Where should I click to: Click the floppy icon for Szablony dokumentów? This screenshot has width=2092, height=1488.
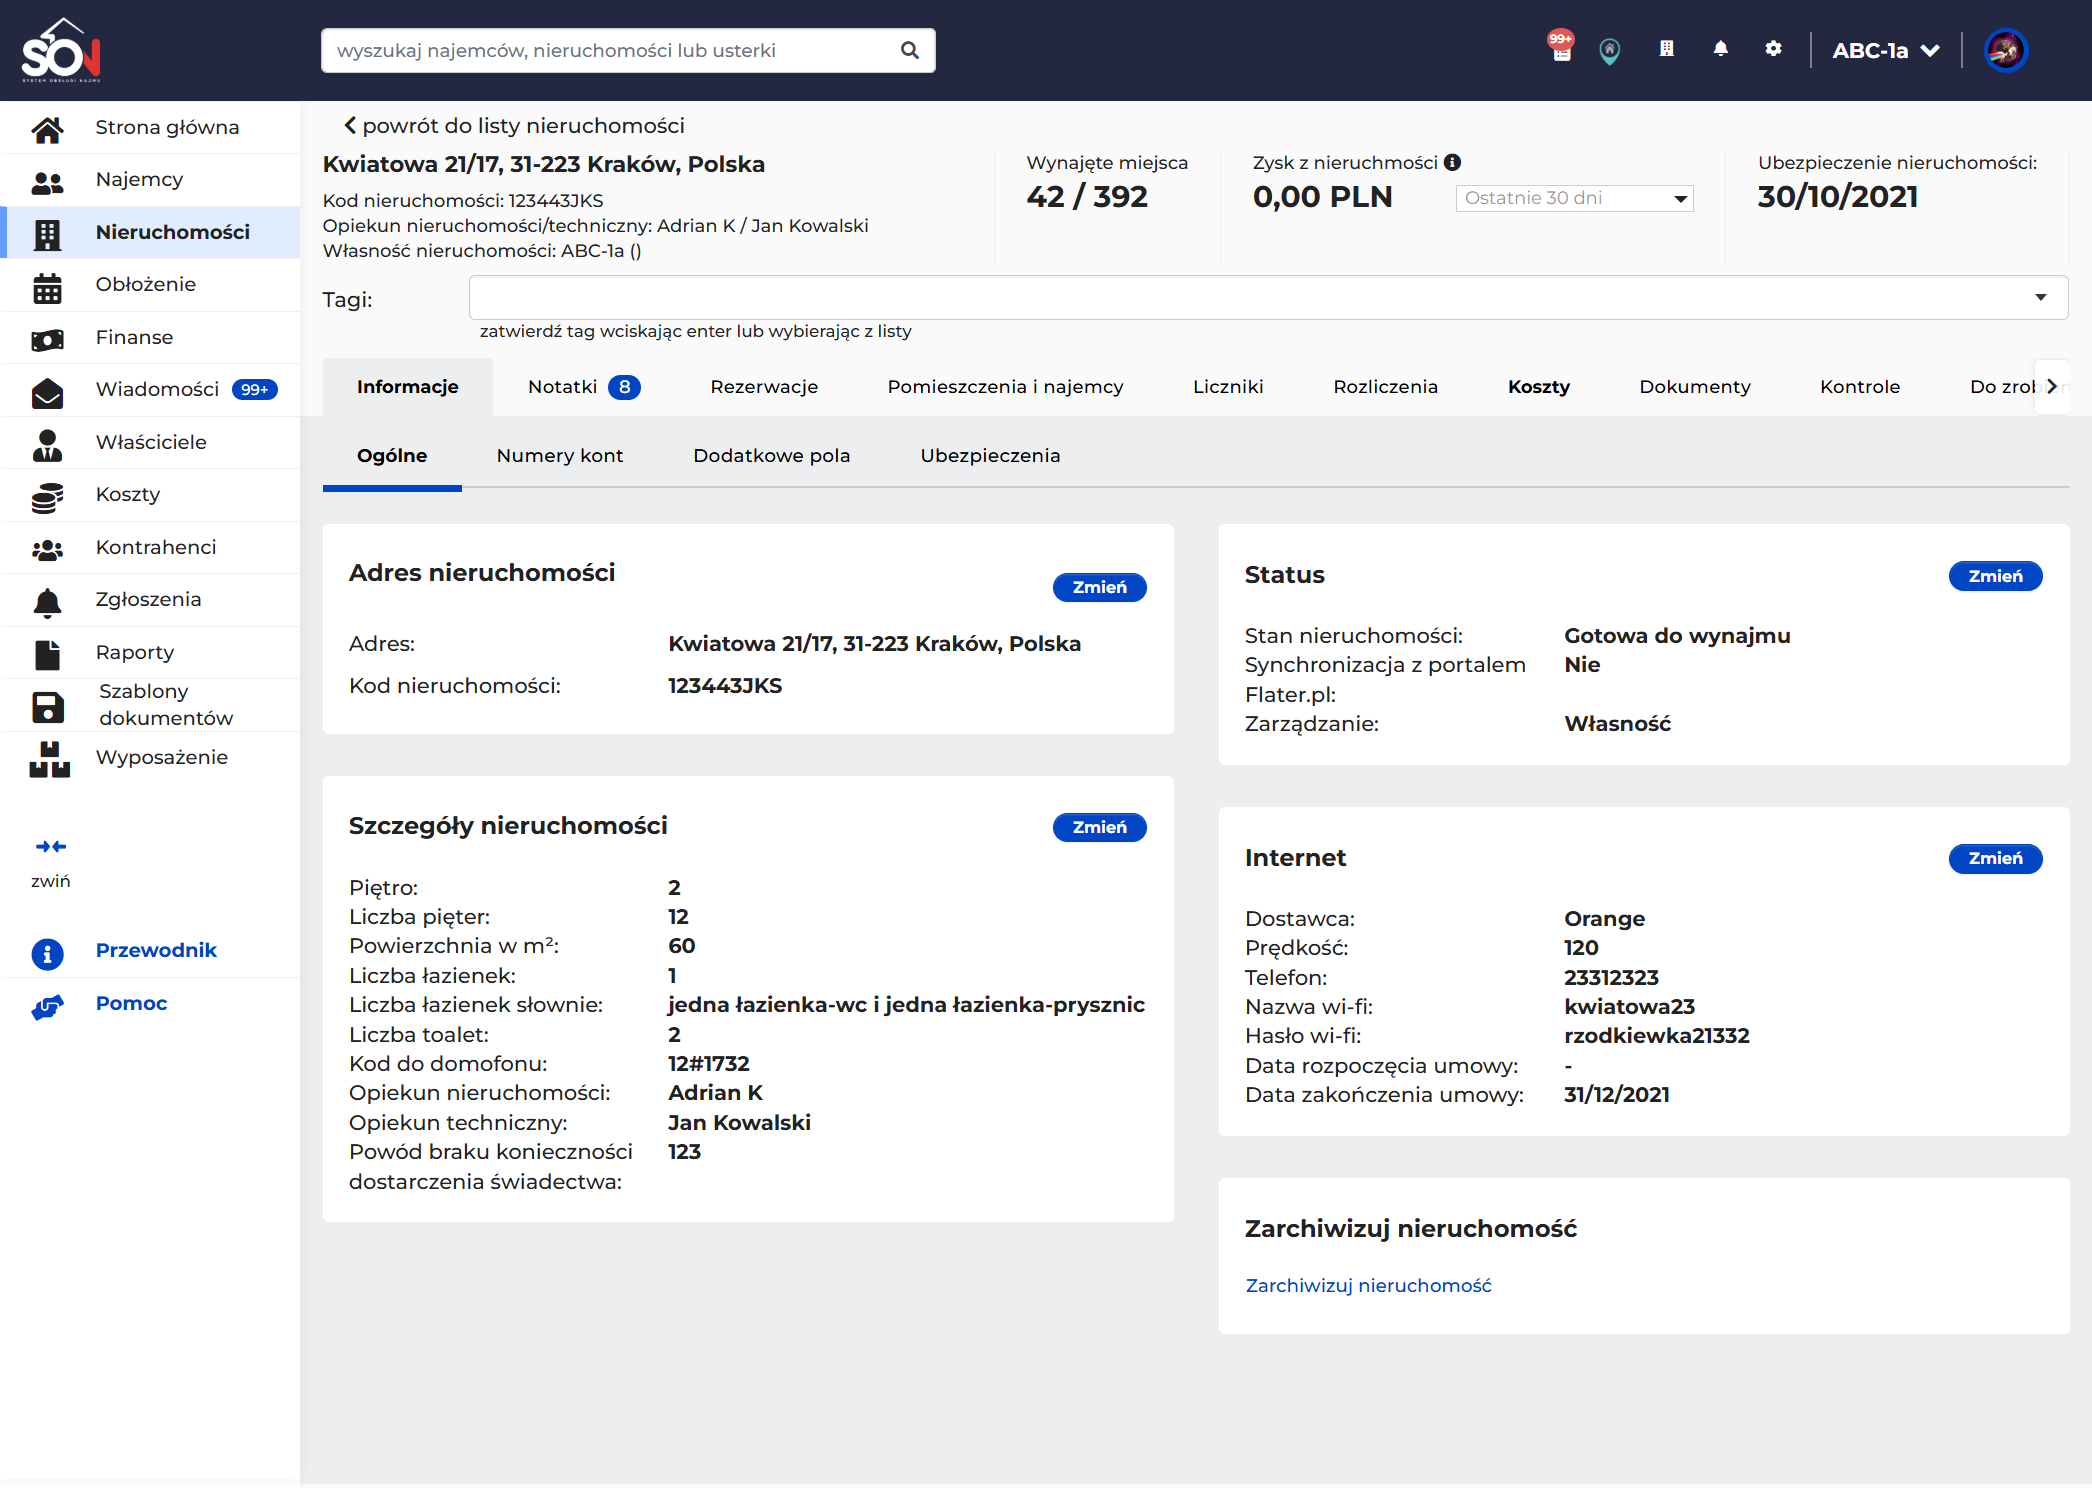pyautogui.click(x=47, y=706)
